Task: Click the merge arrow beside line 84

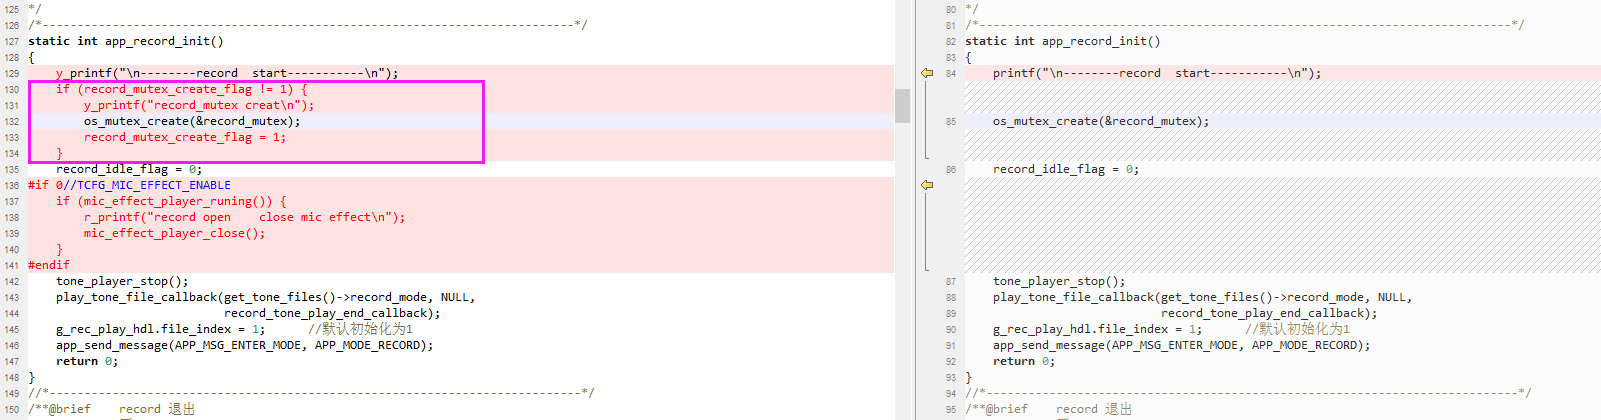Action: tap(927, 73)
